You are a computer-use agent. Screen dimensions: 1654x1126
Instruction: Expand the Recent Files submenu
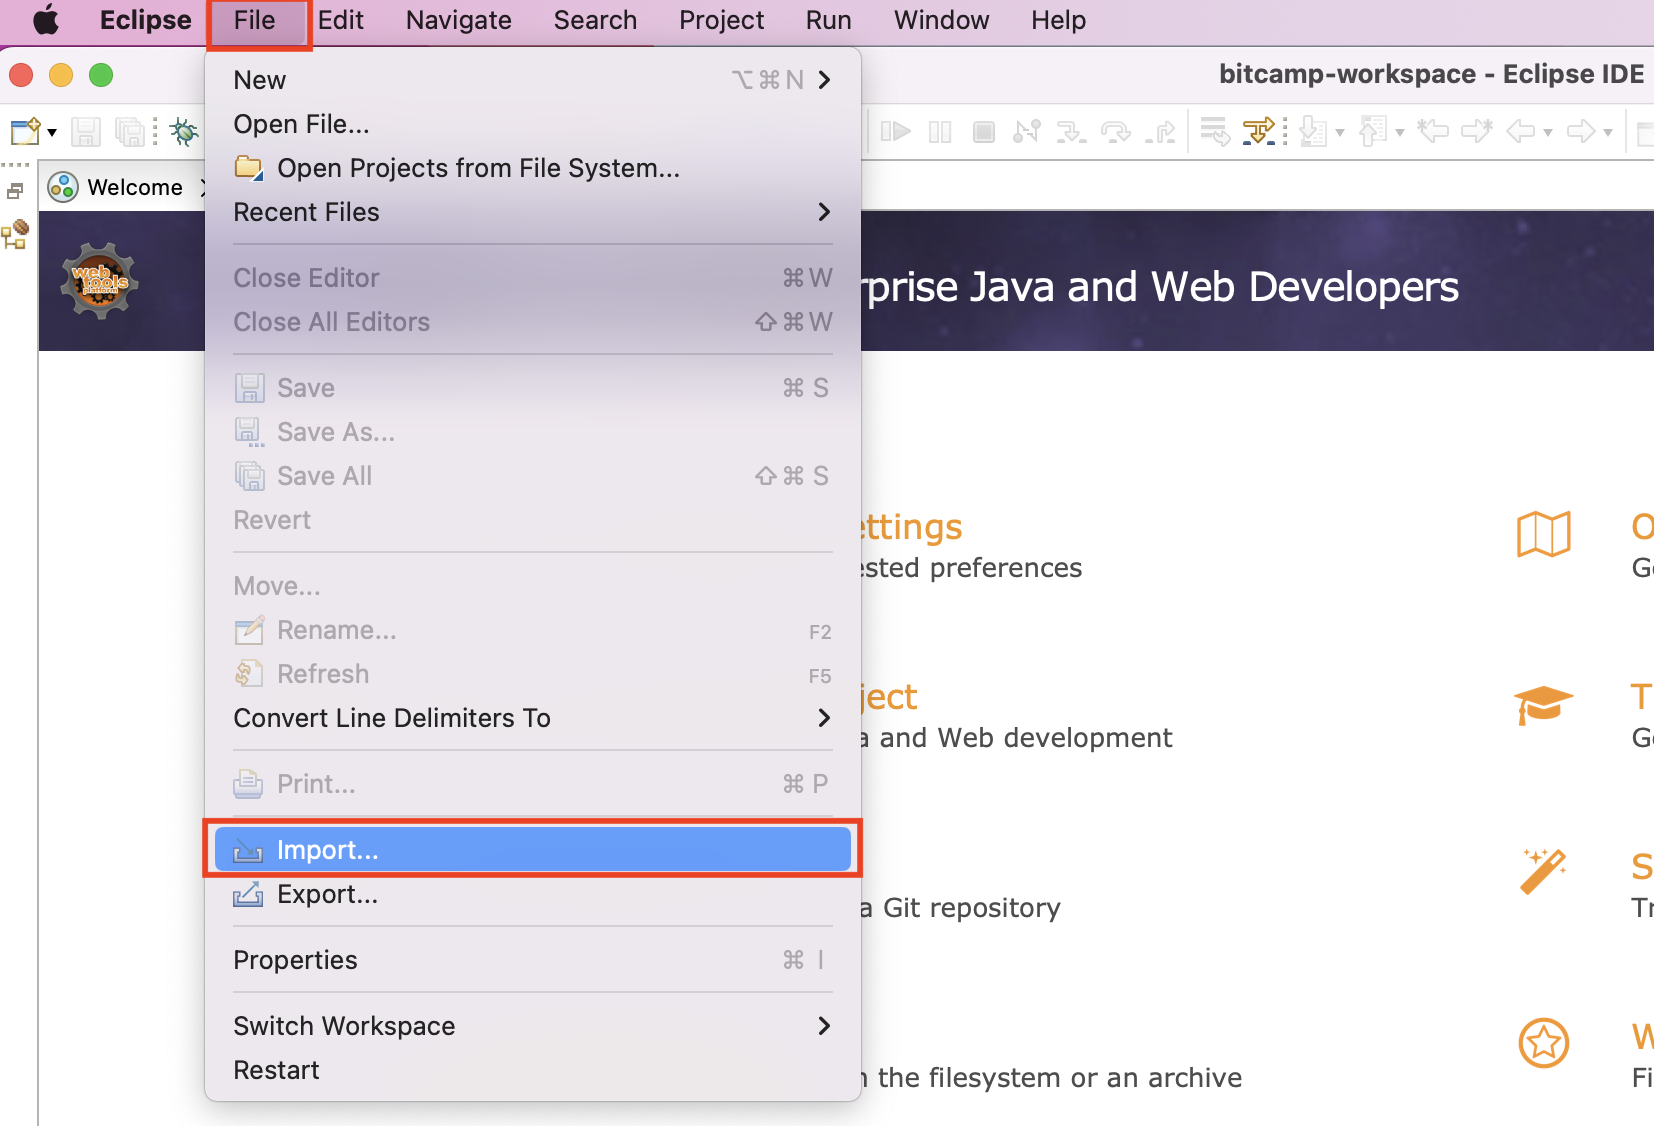coord(532,212)
